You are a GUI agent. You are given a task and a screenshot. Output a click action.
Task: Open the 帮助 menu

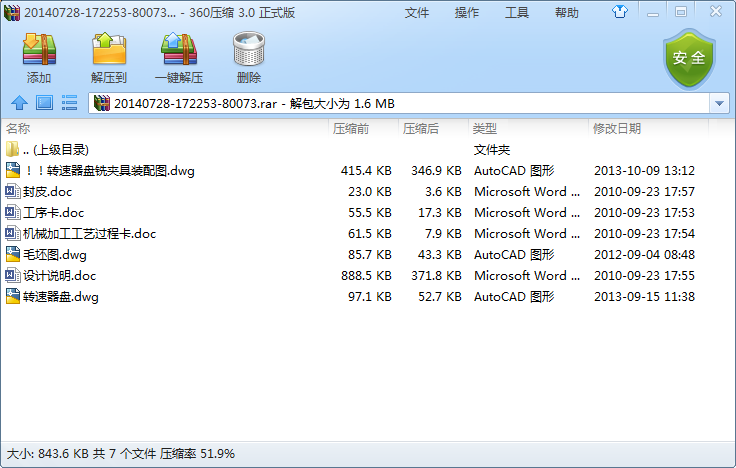[x=567, y=13]
